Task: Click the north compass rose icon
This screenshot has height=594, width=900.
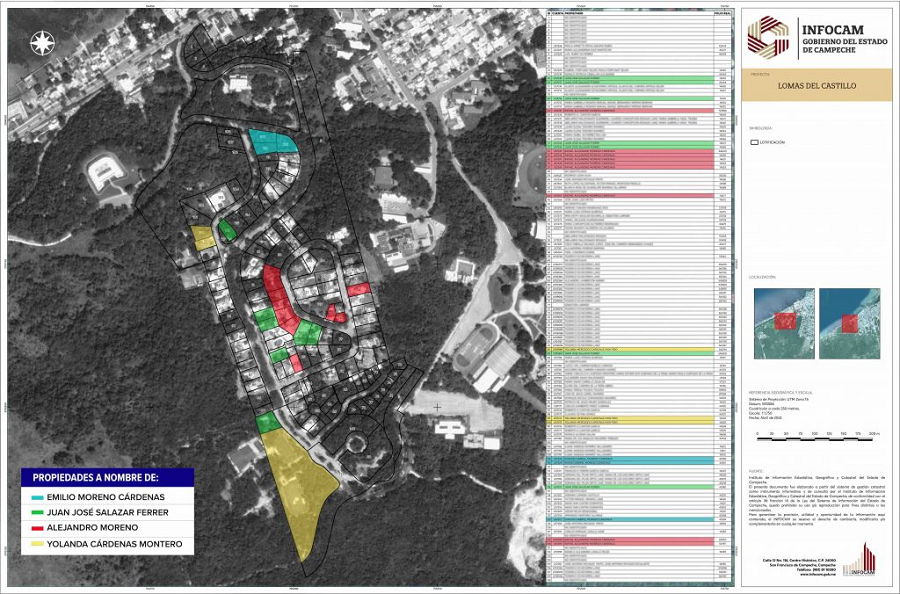Action: [x=42, y=43]
